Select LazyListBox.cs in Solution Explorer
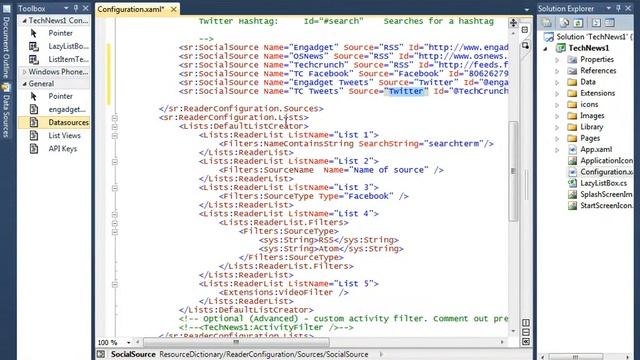The image size is (640, 360). coord(598,183)
